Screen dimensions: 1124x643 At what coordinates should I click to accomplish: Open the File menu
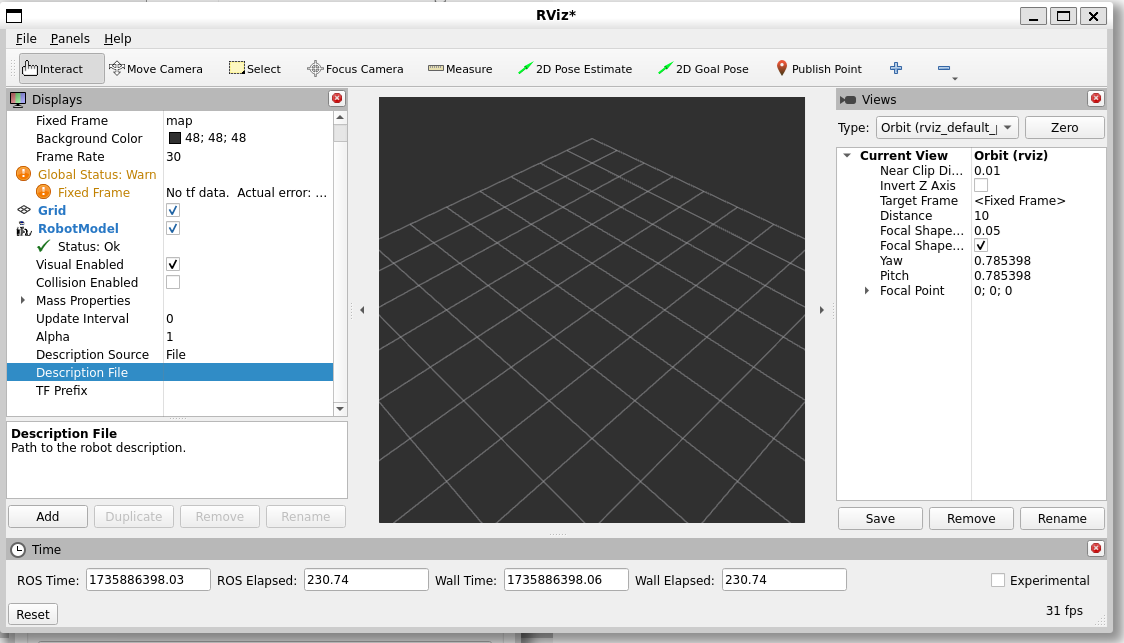pyautogui.click(x=26, y=39)
